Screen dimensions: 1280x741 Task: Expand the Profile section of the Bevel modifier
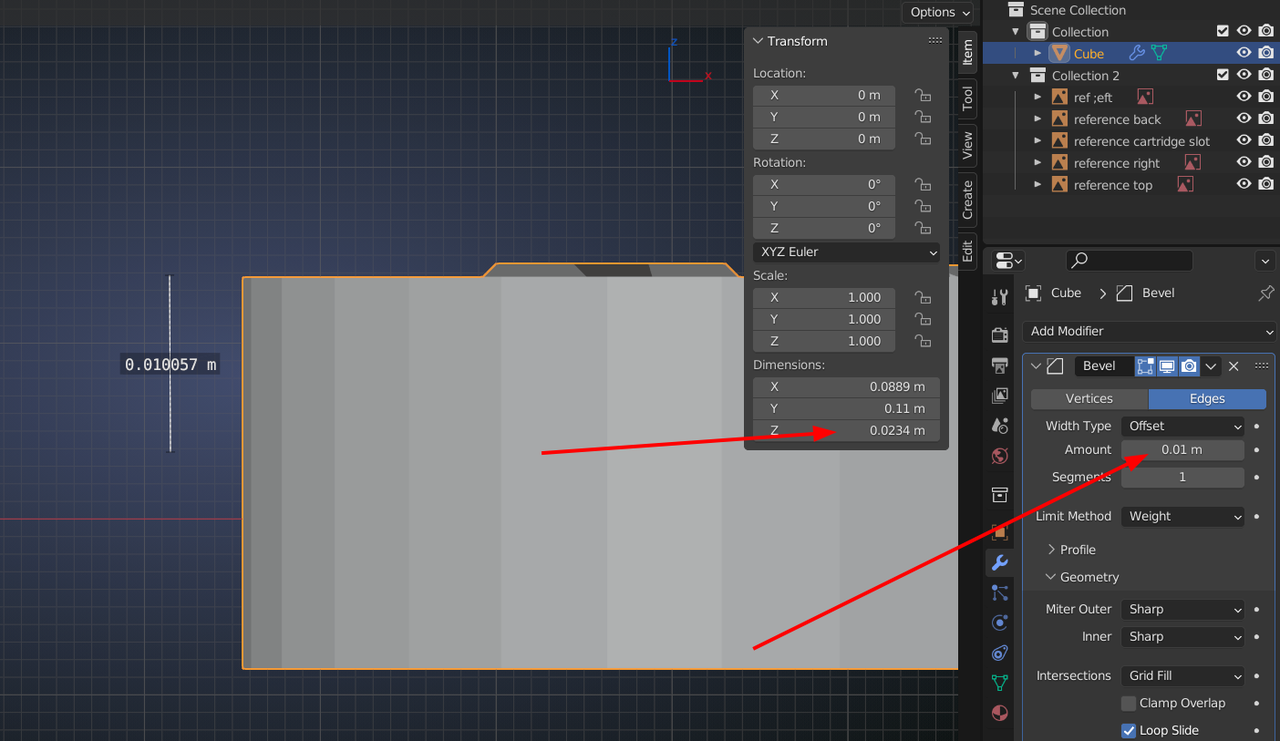[1077, 549]
